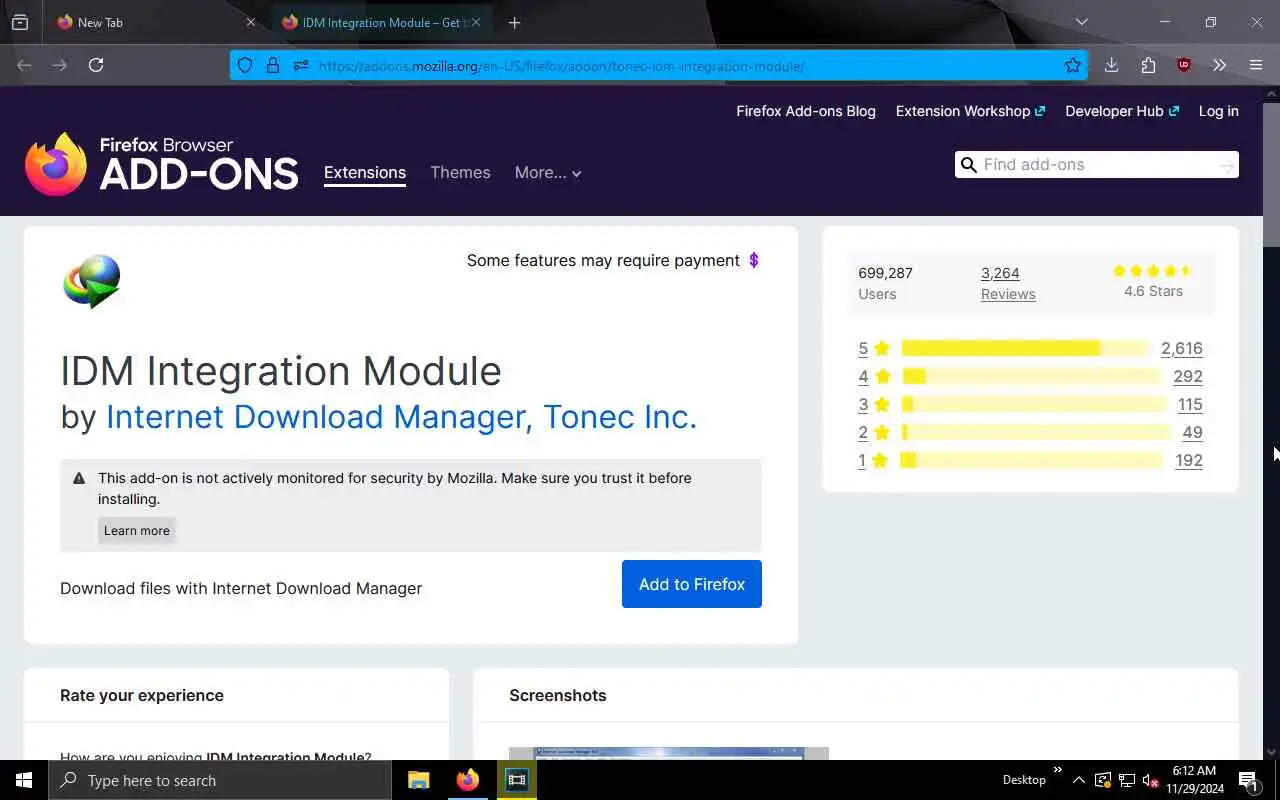Open the Extensions section
Image resolution: width=1280 pixels, height=800 pixels.
(x=365, y=172)
